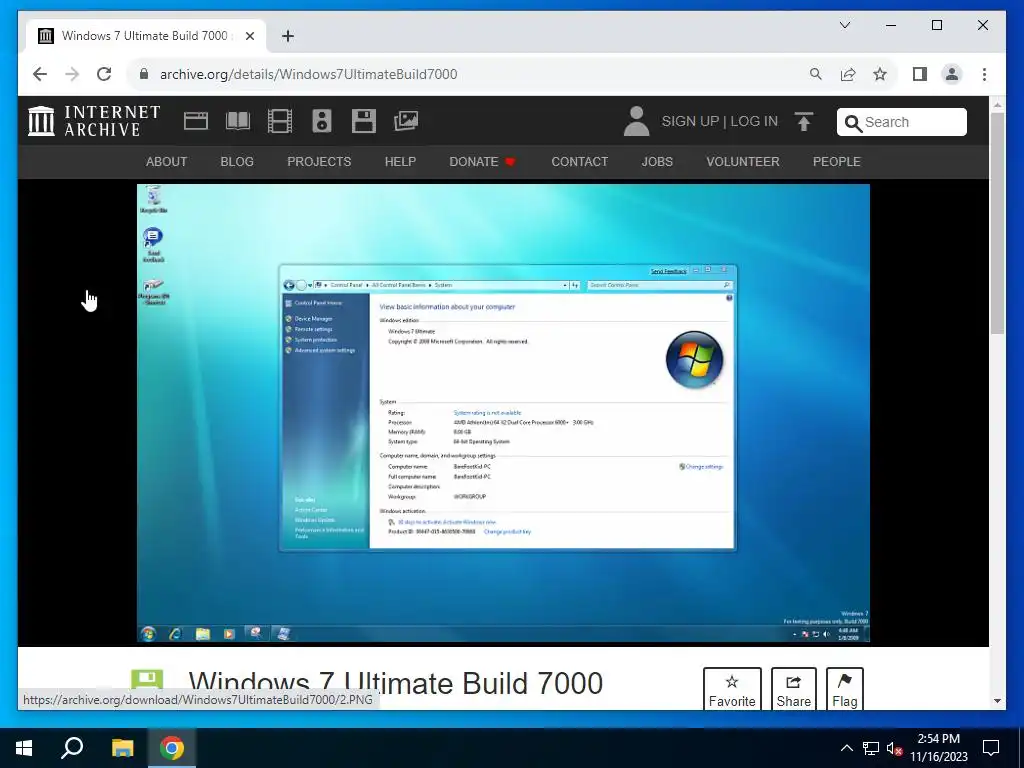Click the lock site info icon
The image size is (1024, 768).
[x=144, y=74]
